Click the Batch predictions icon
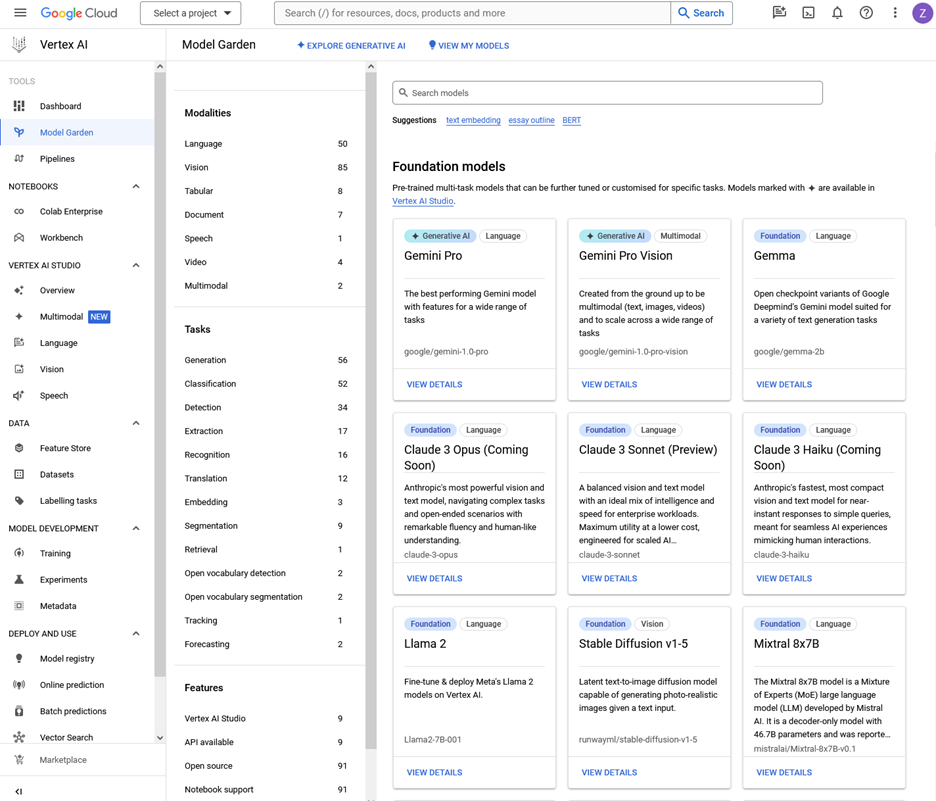This screenshot has height=801, width=936. click(19, 711)
